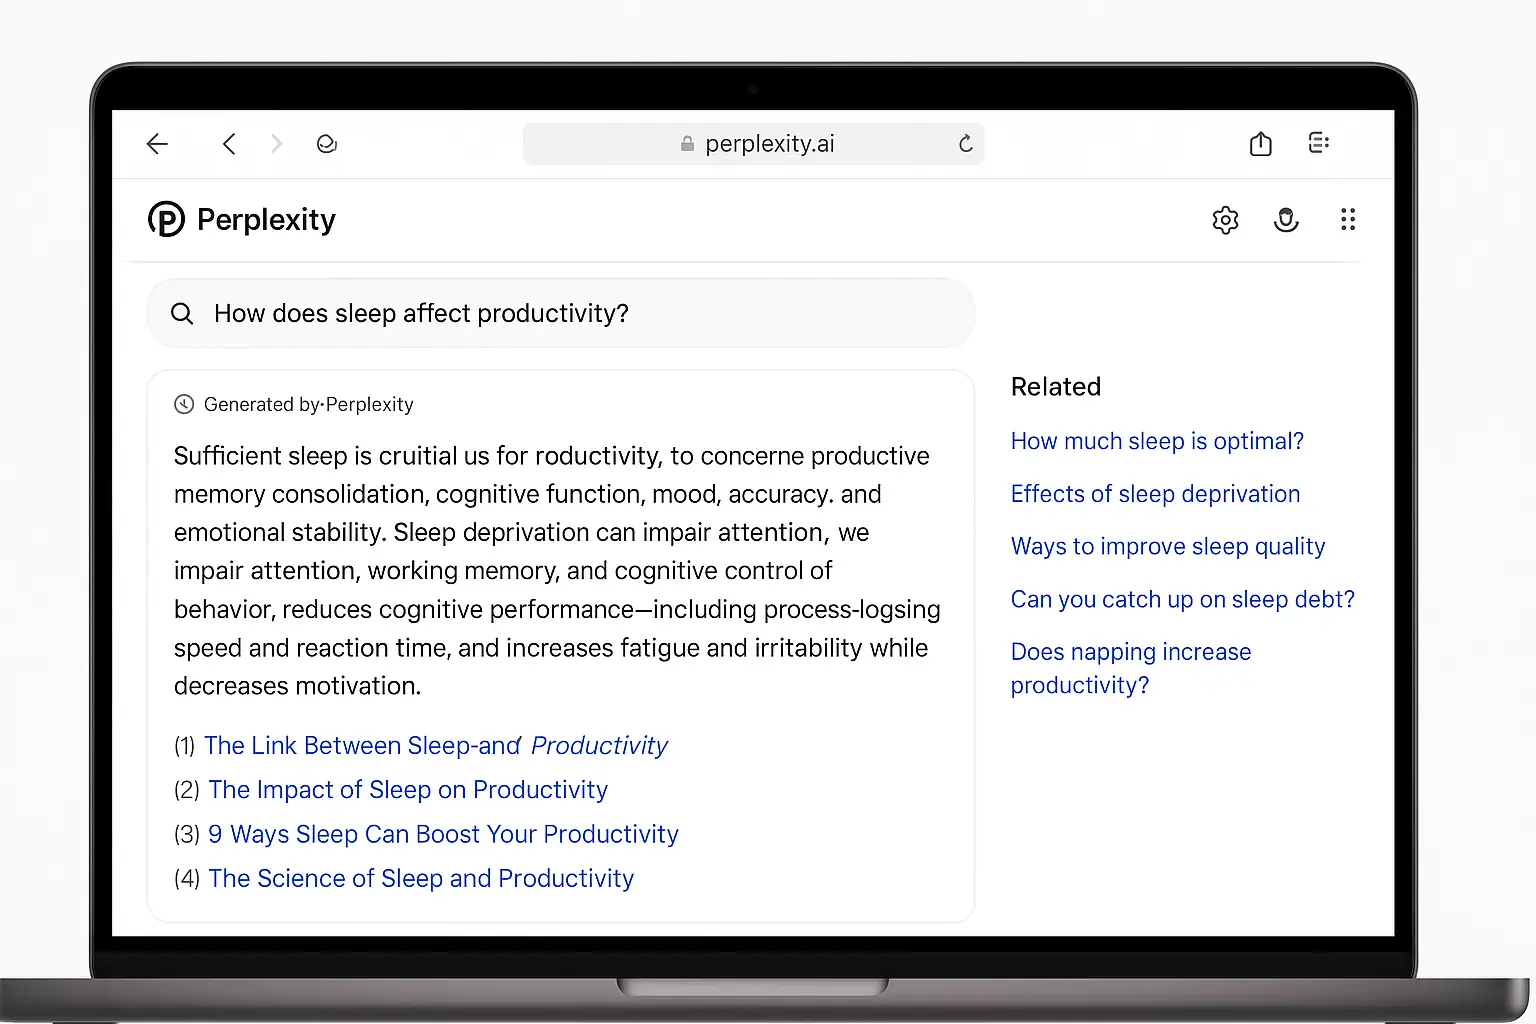Open the six-dot apps menu
The width and height of the screenshot is (1536, 1024).
1348,220
